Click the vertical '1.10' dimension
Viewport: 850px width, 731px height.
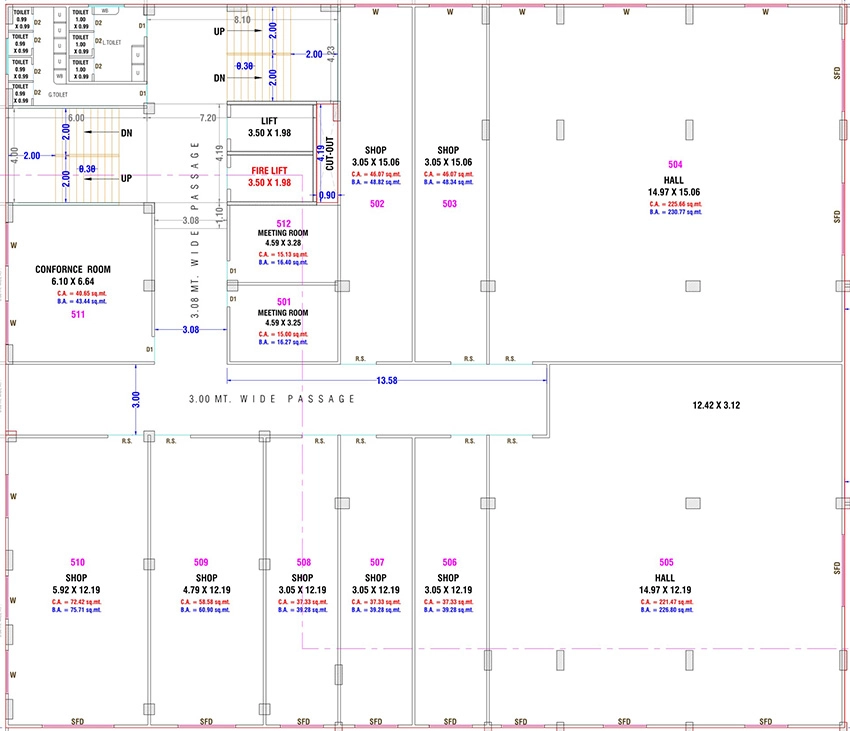pyautogui.click(x=220, y=213)
